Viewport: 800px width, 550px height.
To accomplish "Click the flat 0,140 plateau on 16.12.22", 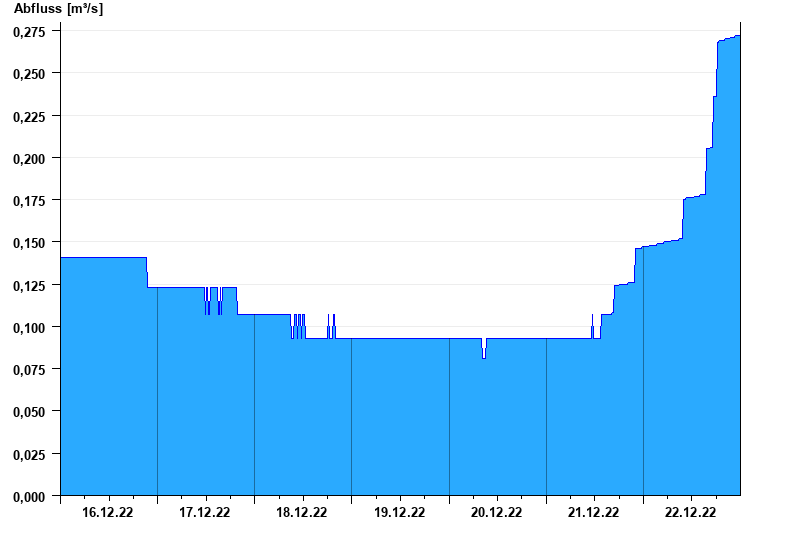I will (104, 258).
